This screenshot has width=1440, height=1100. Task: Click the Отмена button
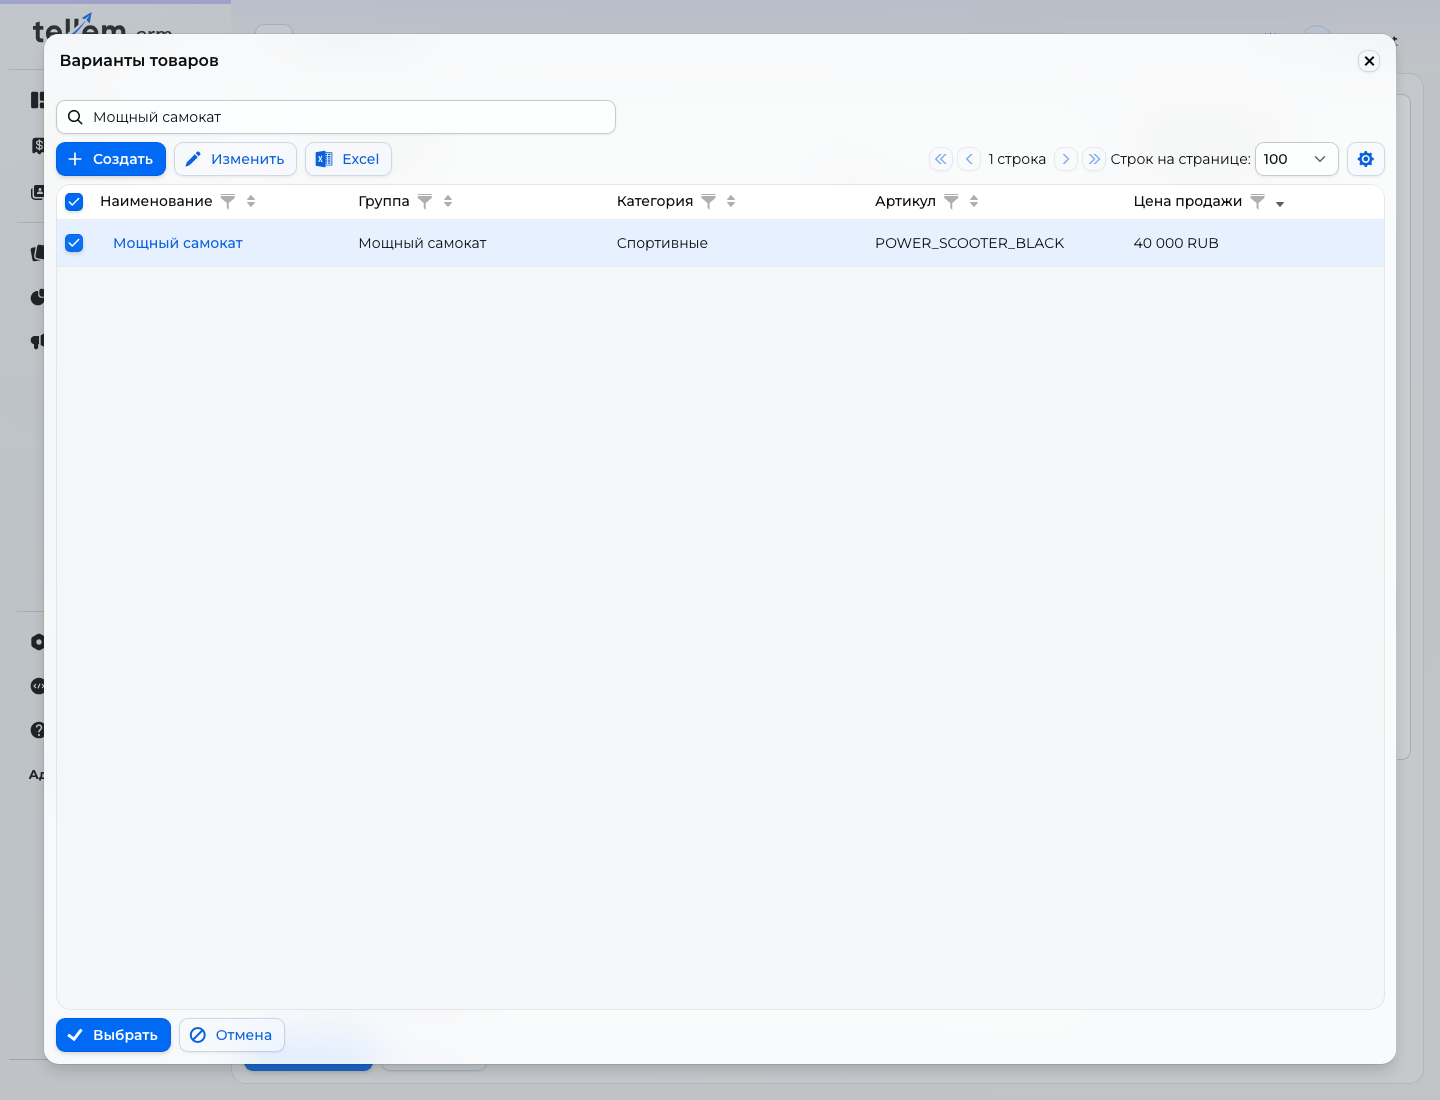232,1035
